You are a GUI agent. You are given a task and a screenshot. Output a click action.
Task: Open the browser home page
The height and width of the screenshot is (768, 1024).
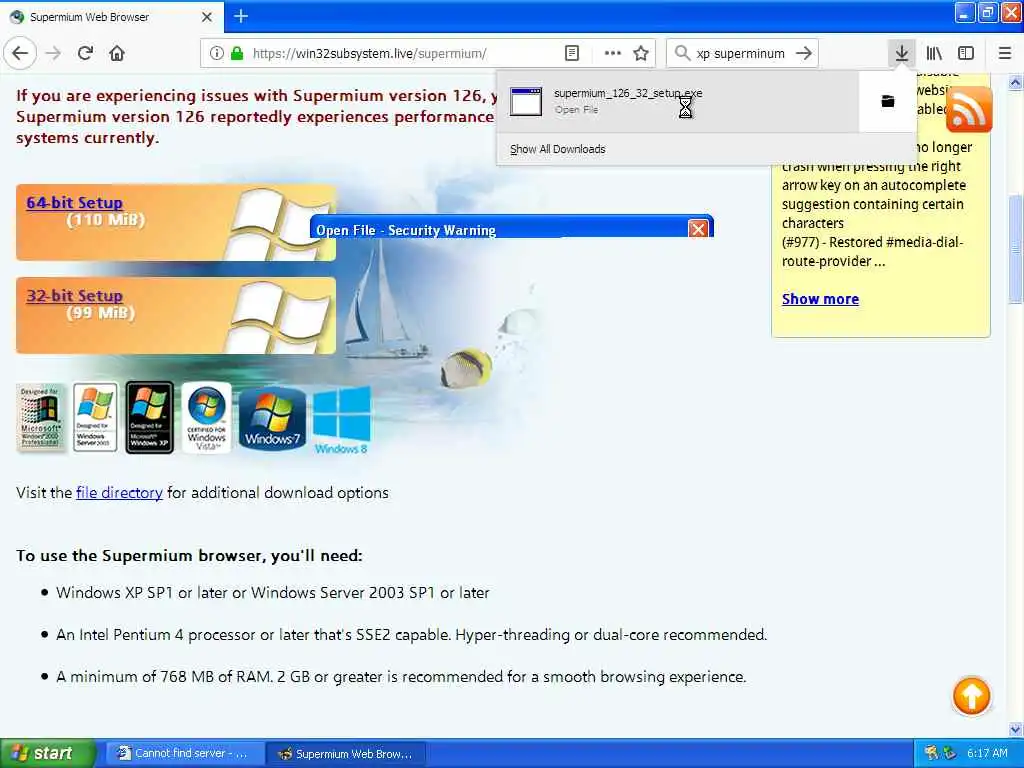(117, 53)
